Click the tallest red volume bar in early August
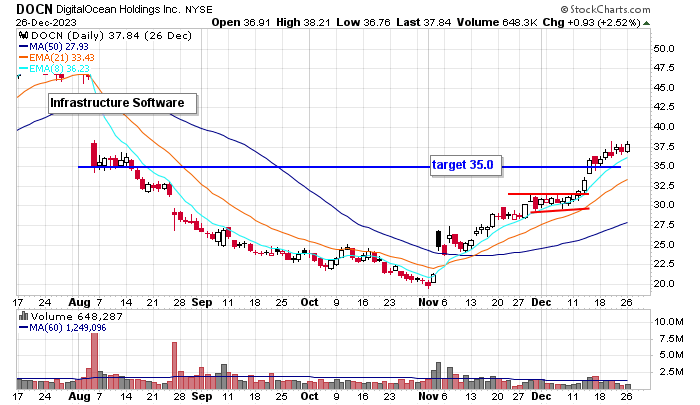The height and width of the screenshot is (405, 700). point(94,361)
